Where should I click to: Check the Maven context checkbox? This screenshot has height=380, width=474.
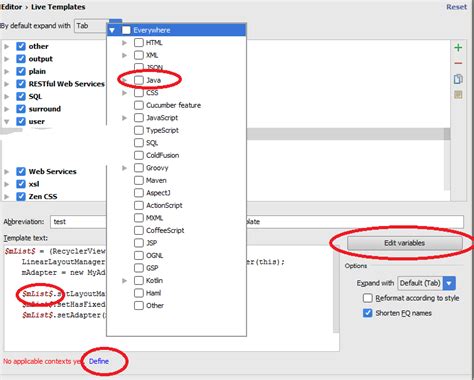[x=139, y=180]
